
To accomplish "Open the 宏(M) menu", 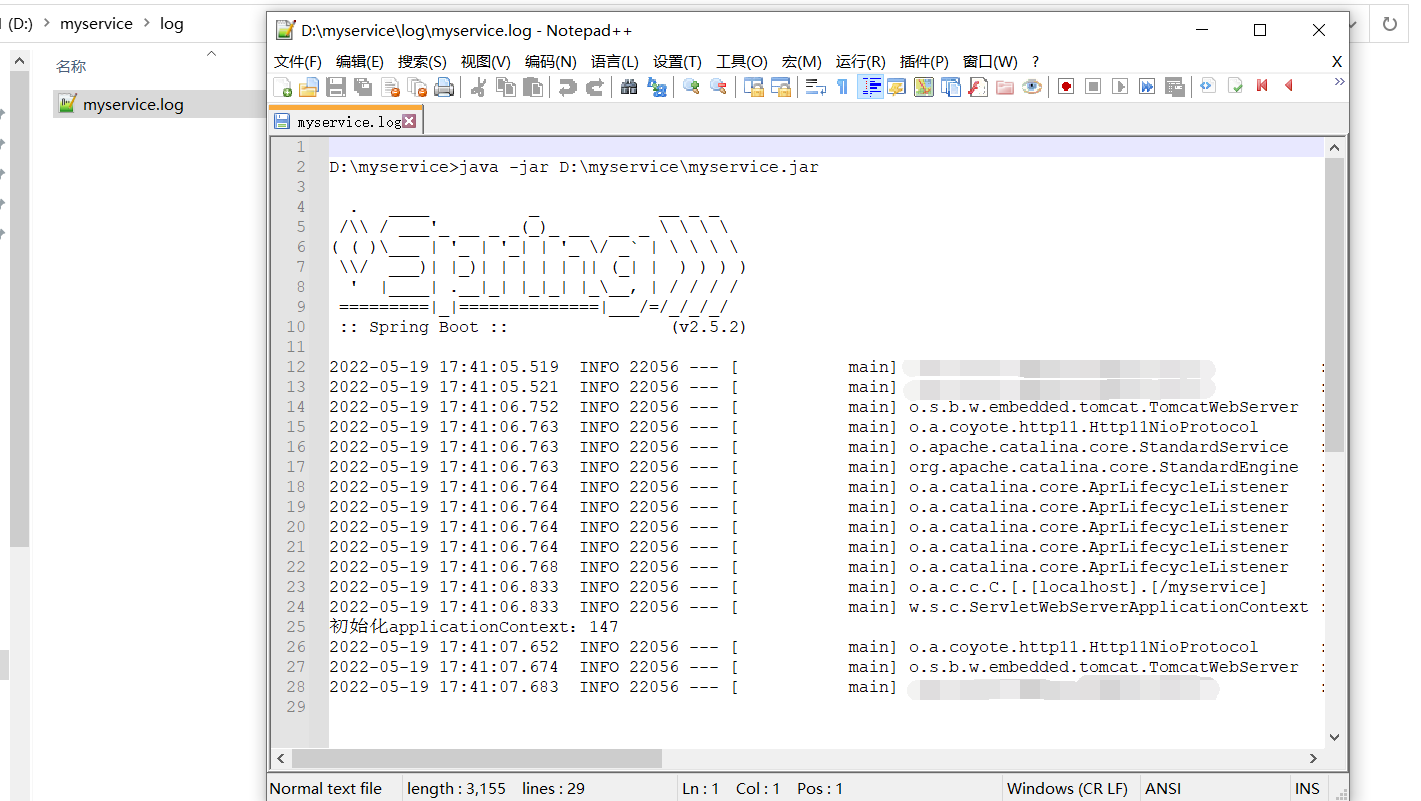I will click(x=802, y=61).
